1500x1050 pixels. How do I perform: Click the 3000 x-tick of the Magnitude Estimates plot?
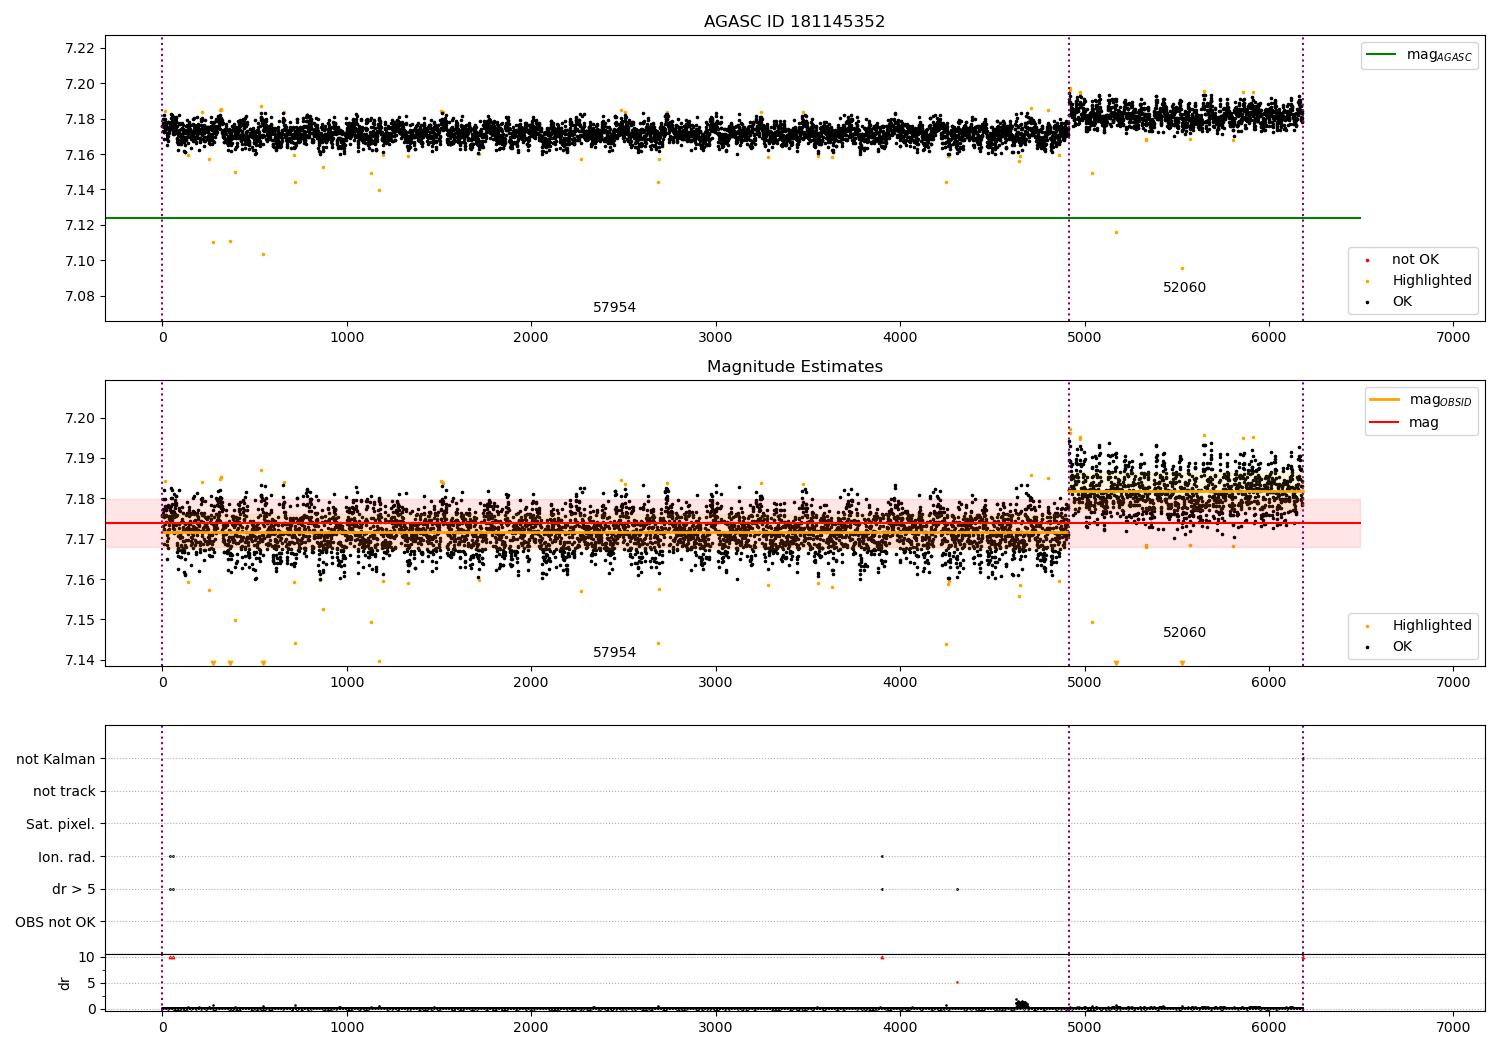716,682
